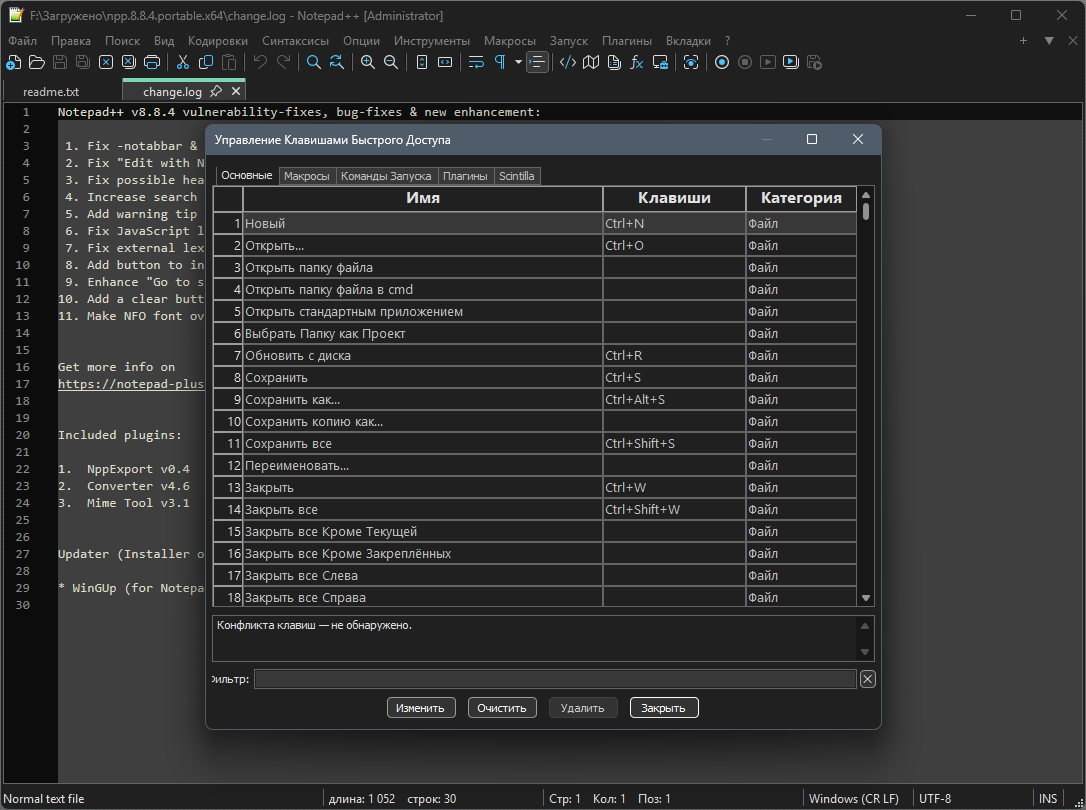Toggle the Monitoring eye icon
This screenshot has height=810, width=1086.
point(691,62)
